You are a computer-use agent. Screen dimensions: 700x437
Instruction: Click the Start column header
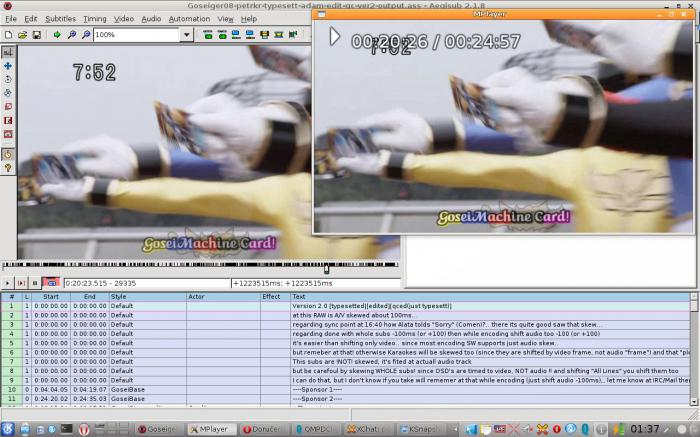tap(51, 296)
